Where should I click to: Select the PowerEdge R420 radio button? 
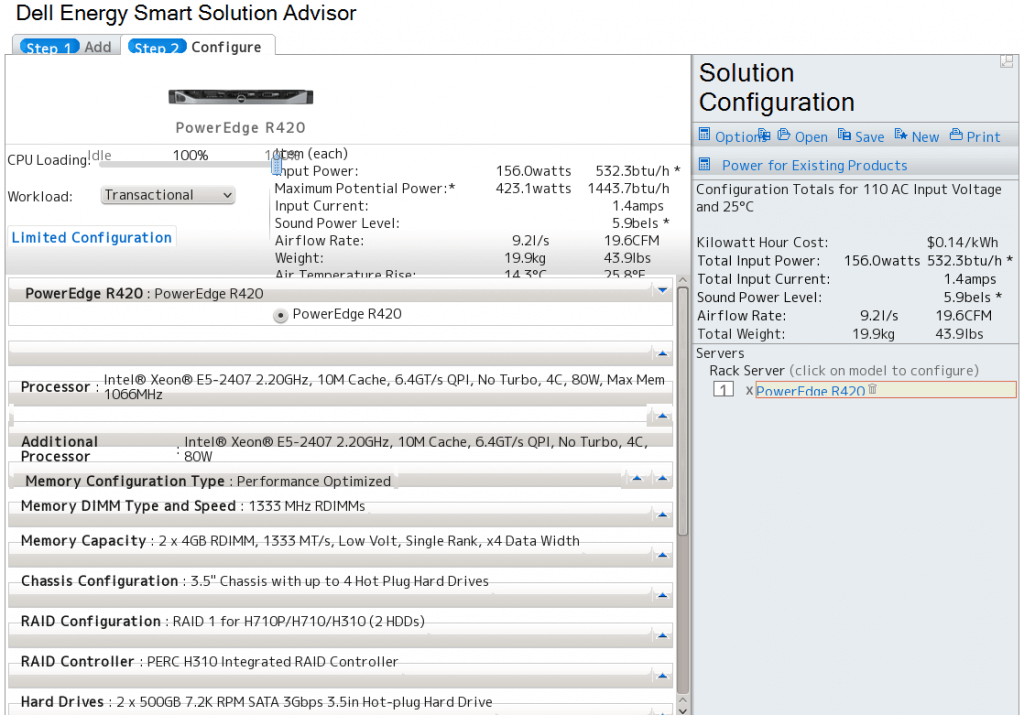point(280,316)
